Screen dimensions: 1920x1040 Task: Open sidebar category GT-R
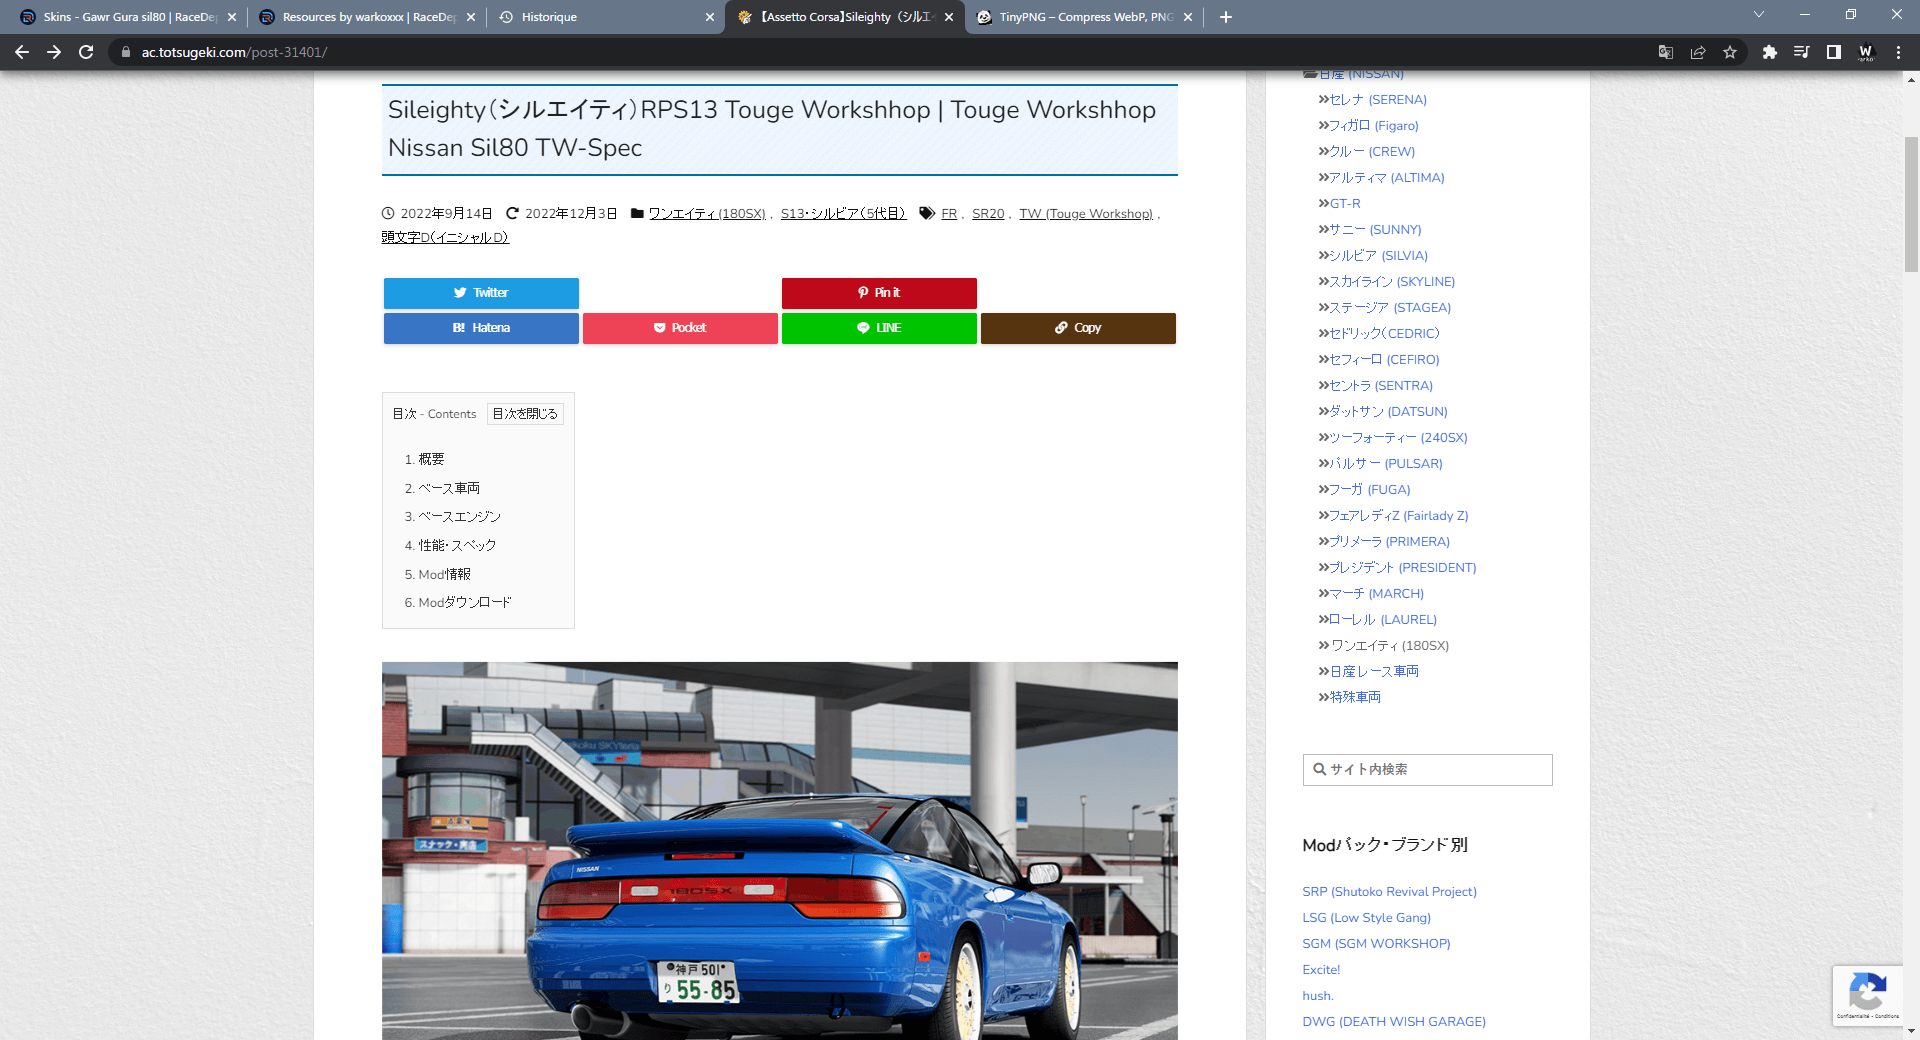tap(1345, 204)
